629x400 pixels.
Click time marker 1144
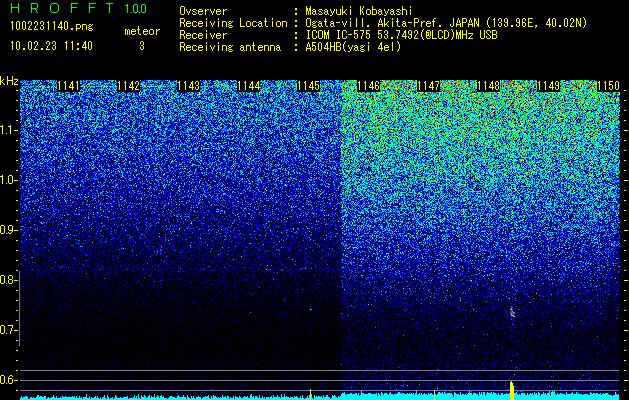click(x=249, y=86)
